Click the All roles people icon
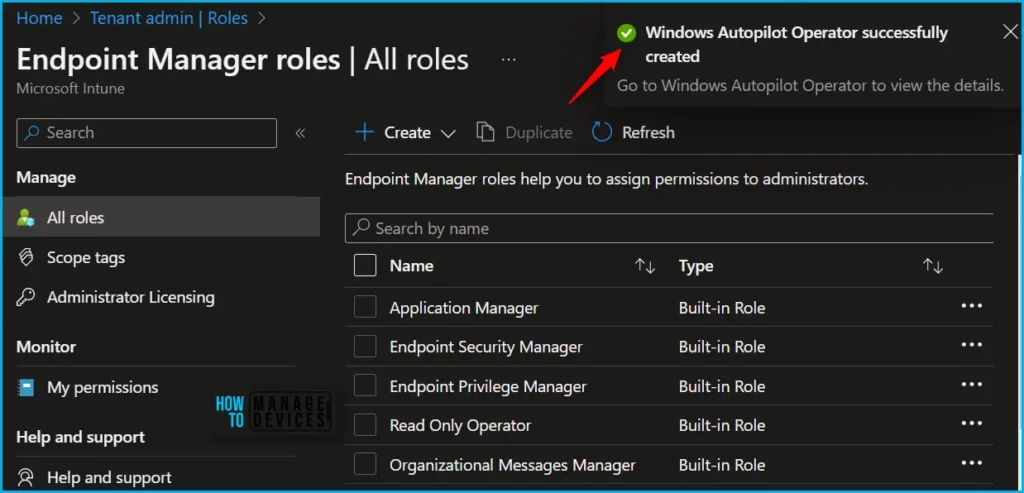 25,217
